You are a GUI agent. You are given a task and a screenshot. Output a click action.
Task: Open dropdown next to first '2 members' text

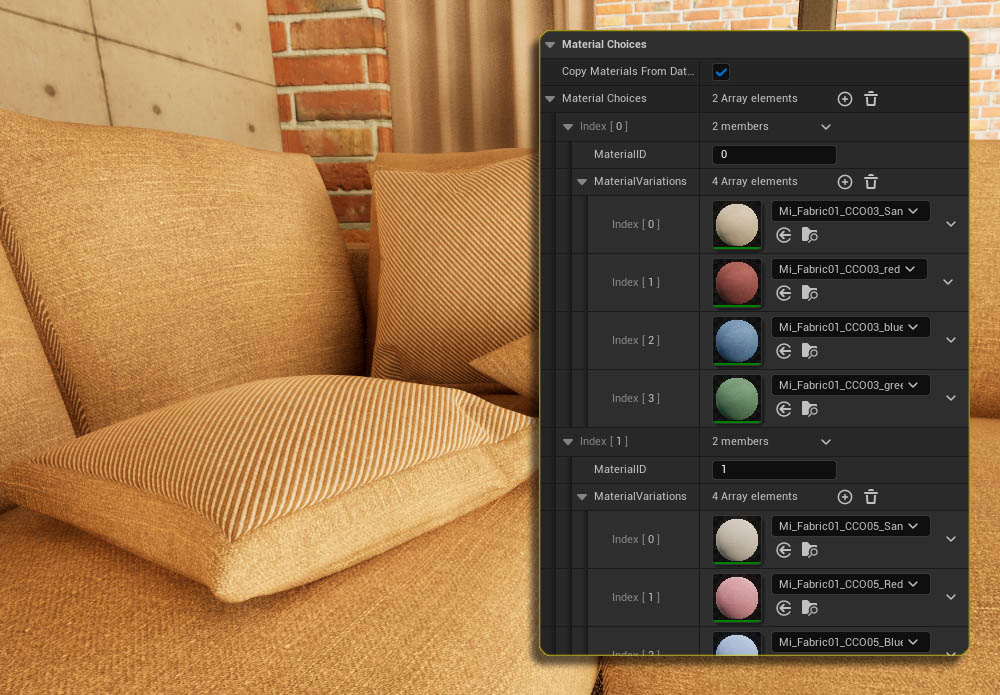(826, 127)
